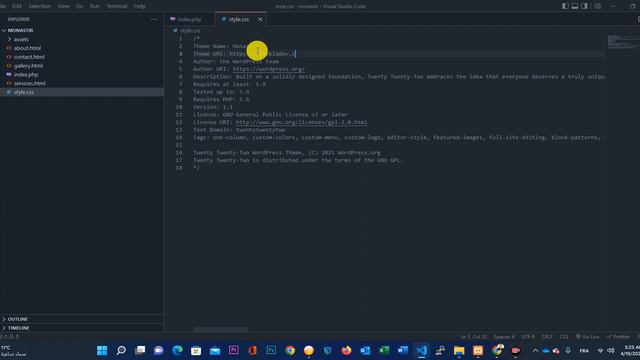Click the Prettier status bar item
The height and width of the screenshot is (360, 640).
[618, 337]
